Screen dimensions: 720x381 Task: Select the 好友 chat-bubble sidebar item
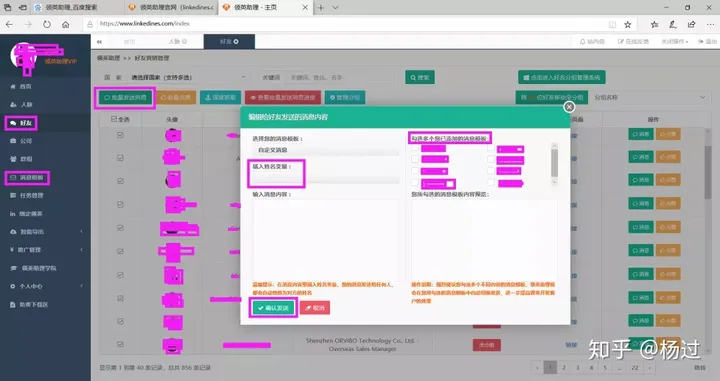coord(21,123)
